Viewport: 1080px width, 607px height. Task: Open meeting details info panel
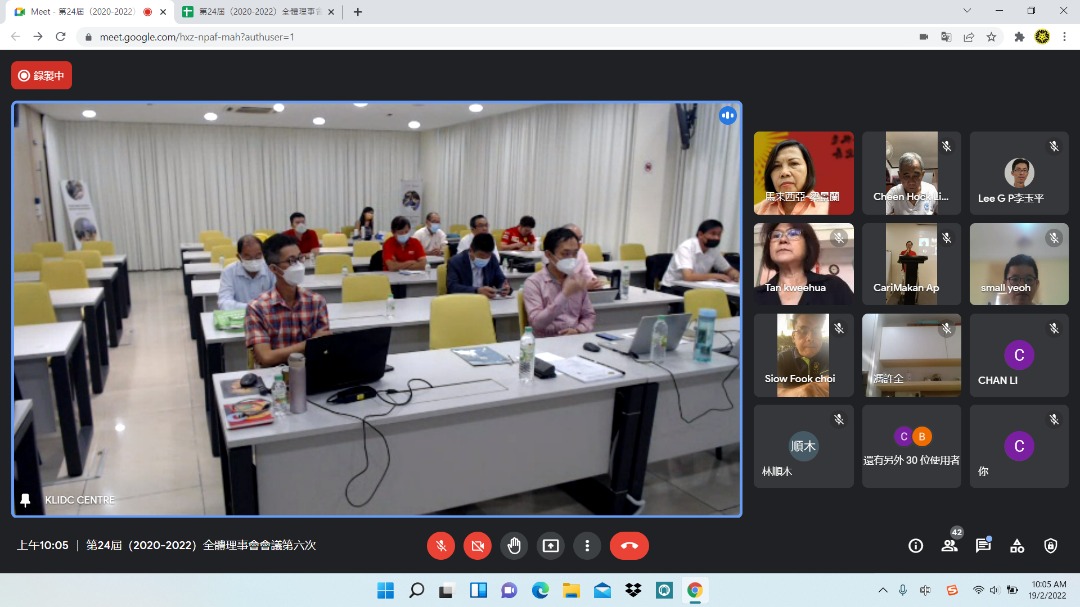click(915, 545)
